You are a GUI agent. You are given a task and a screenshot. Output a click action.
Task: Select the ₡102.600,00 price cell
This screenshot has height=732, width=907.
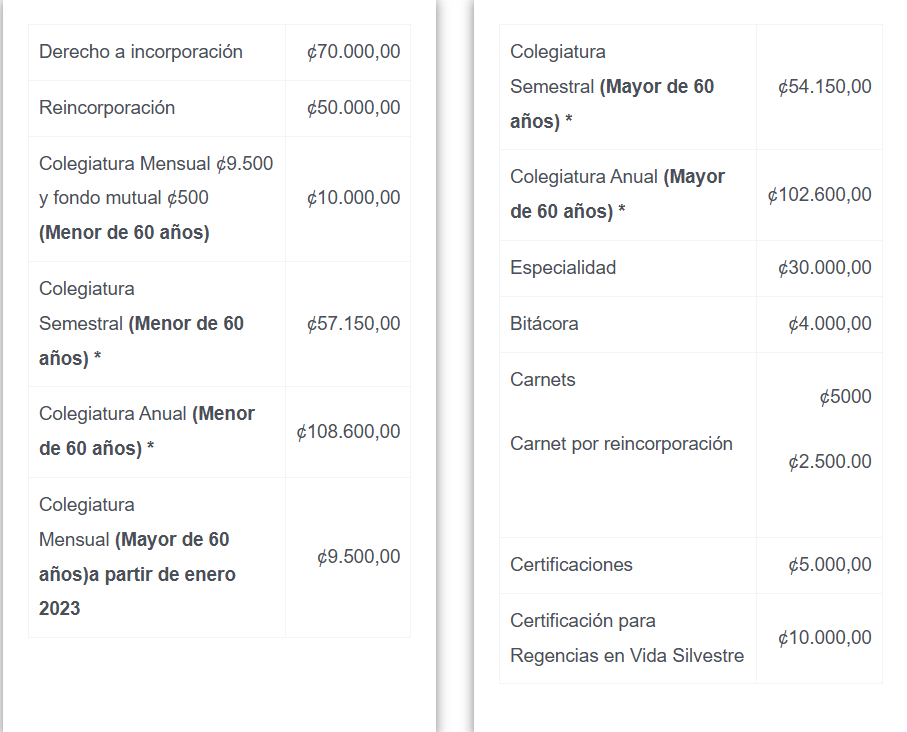point(819,195)
